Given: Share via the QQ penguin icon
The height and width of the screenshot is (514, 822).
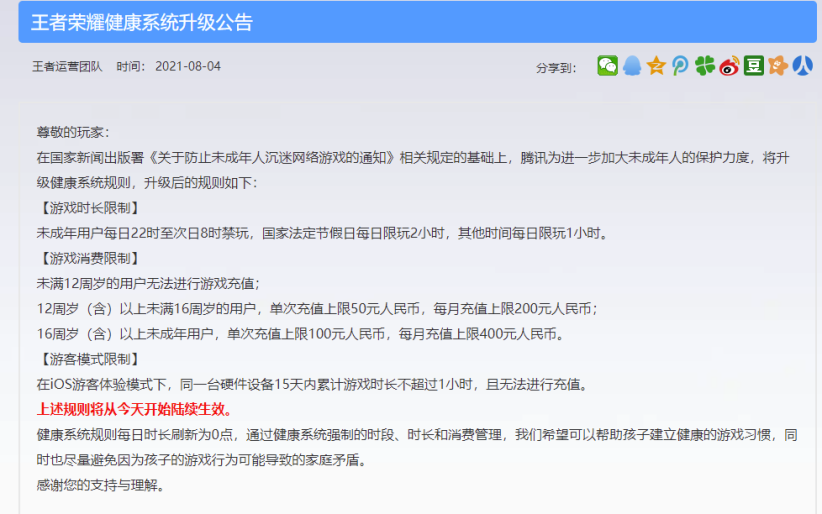Looking at the screenshot, I should tap(632, 66).
